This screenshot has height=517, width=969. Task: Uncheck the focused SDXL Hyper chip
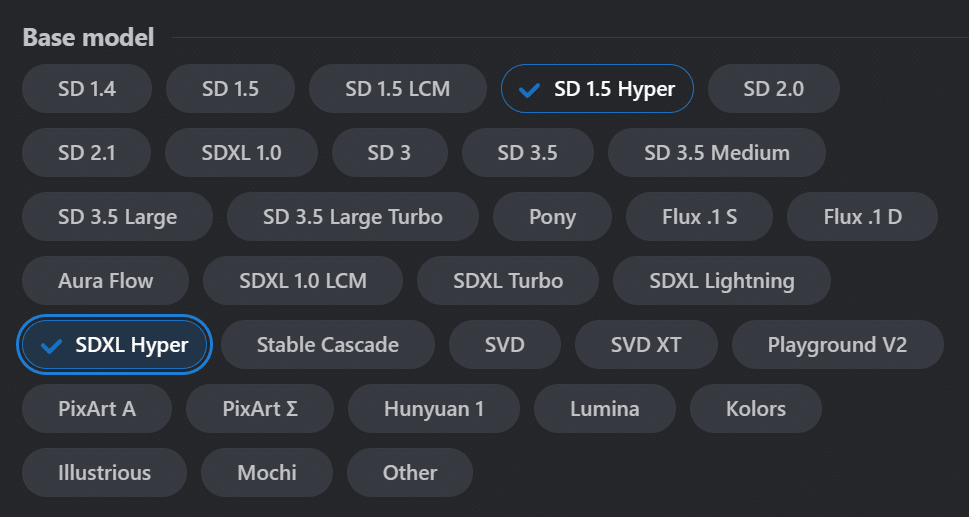click(x=114, y=345)
